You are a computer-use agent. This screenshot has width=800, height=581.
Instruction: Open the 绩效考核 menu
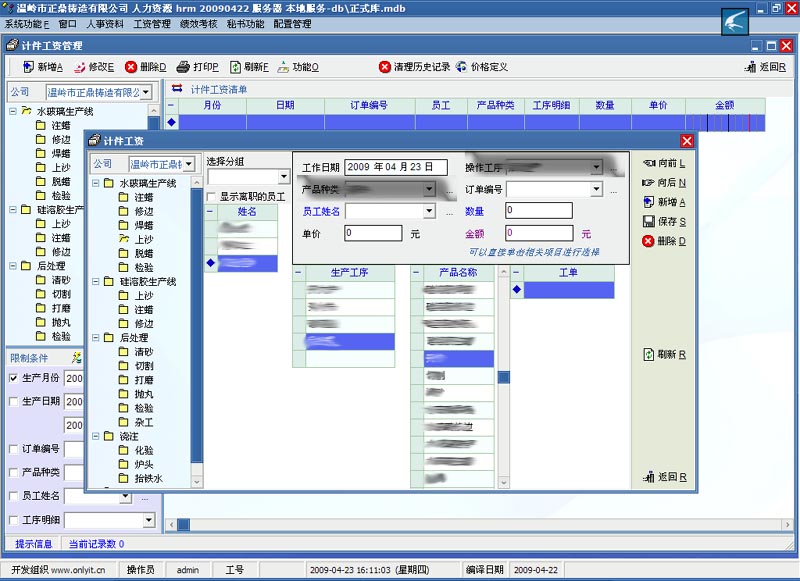pyautogui.click(x=197, y=23)
